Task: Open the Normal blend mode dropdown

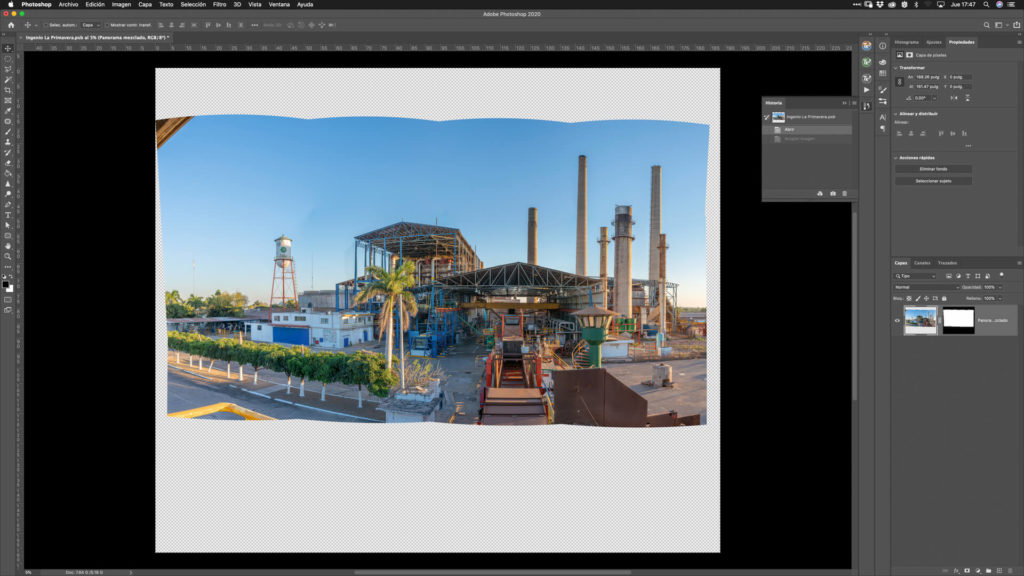Action: [x=925, y=287]
